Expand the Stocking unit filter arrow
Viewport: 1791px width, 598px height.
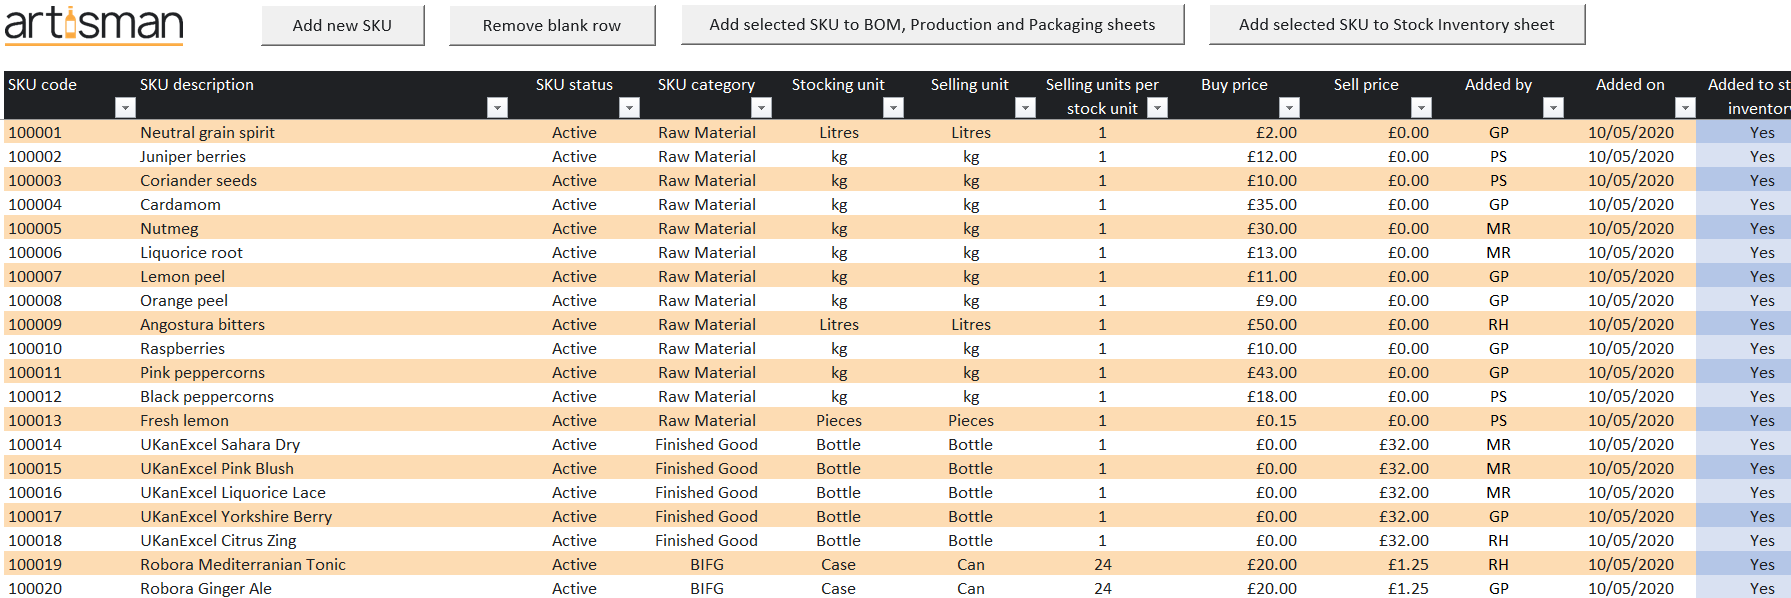pos(894,108)
